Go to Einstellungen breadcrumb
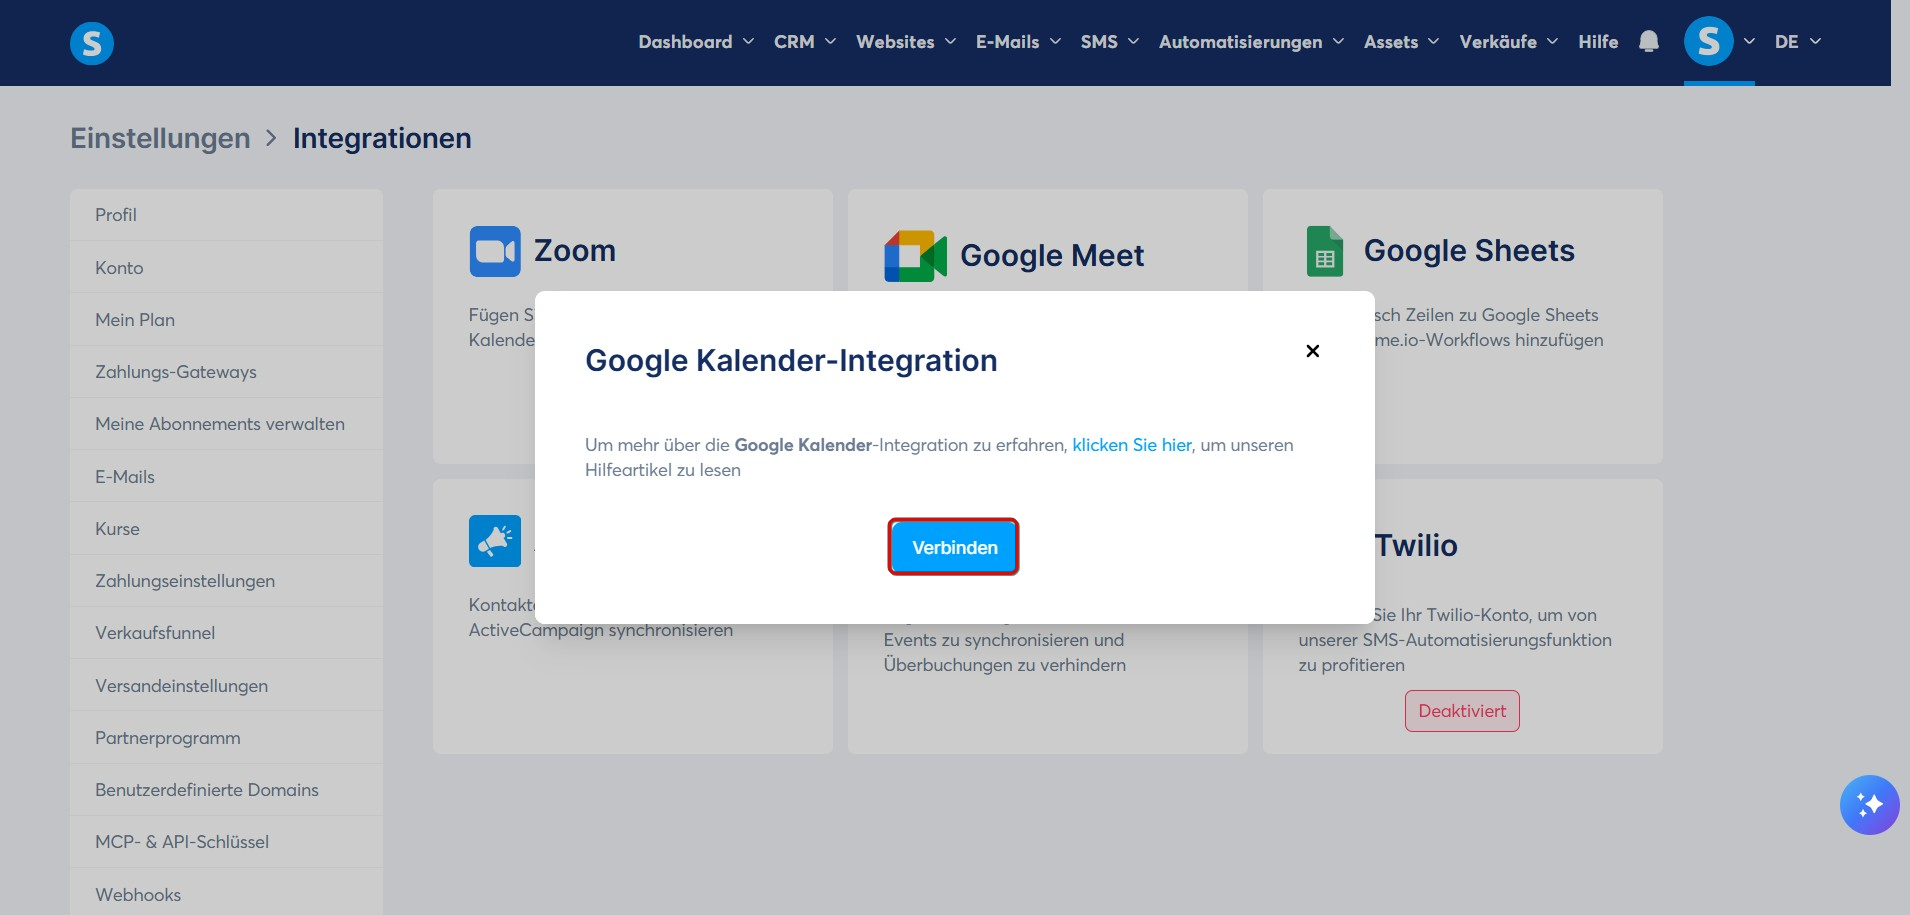Screen dimensions: 1910x915 (160, 138)
